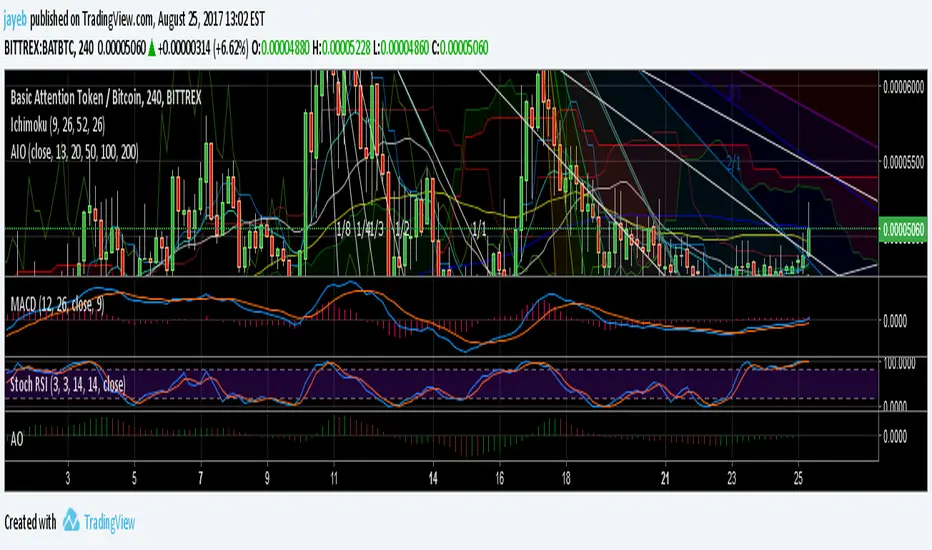Click date 9 on the time axis

tap(267, 479)
